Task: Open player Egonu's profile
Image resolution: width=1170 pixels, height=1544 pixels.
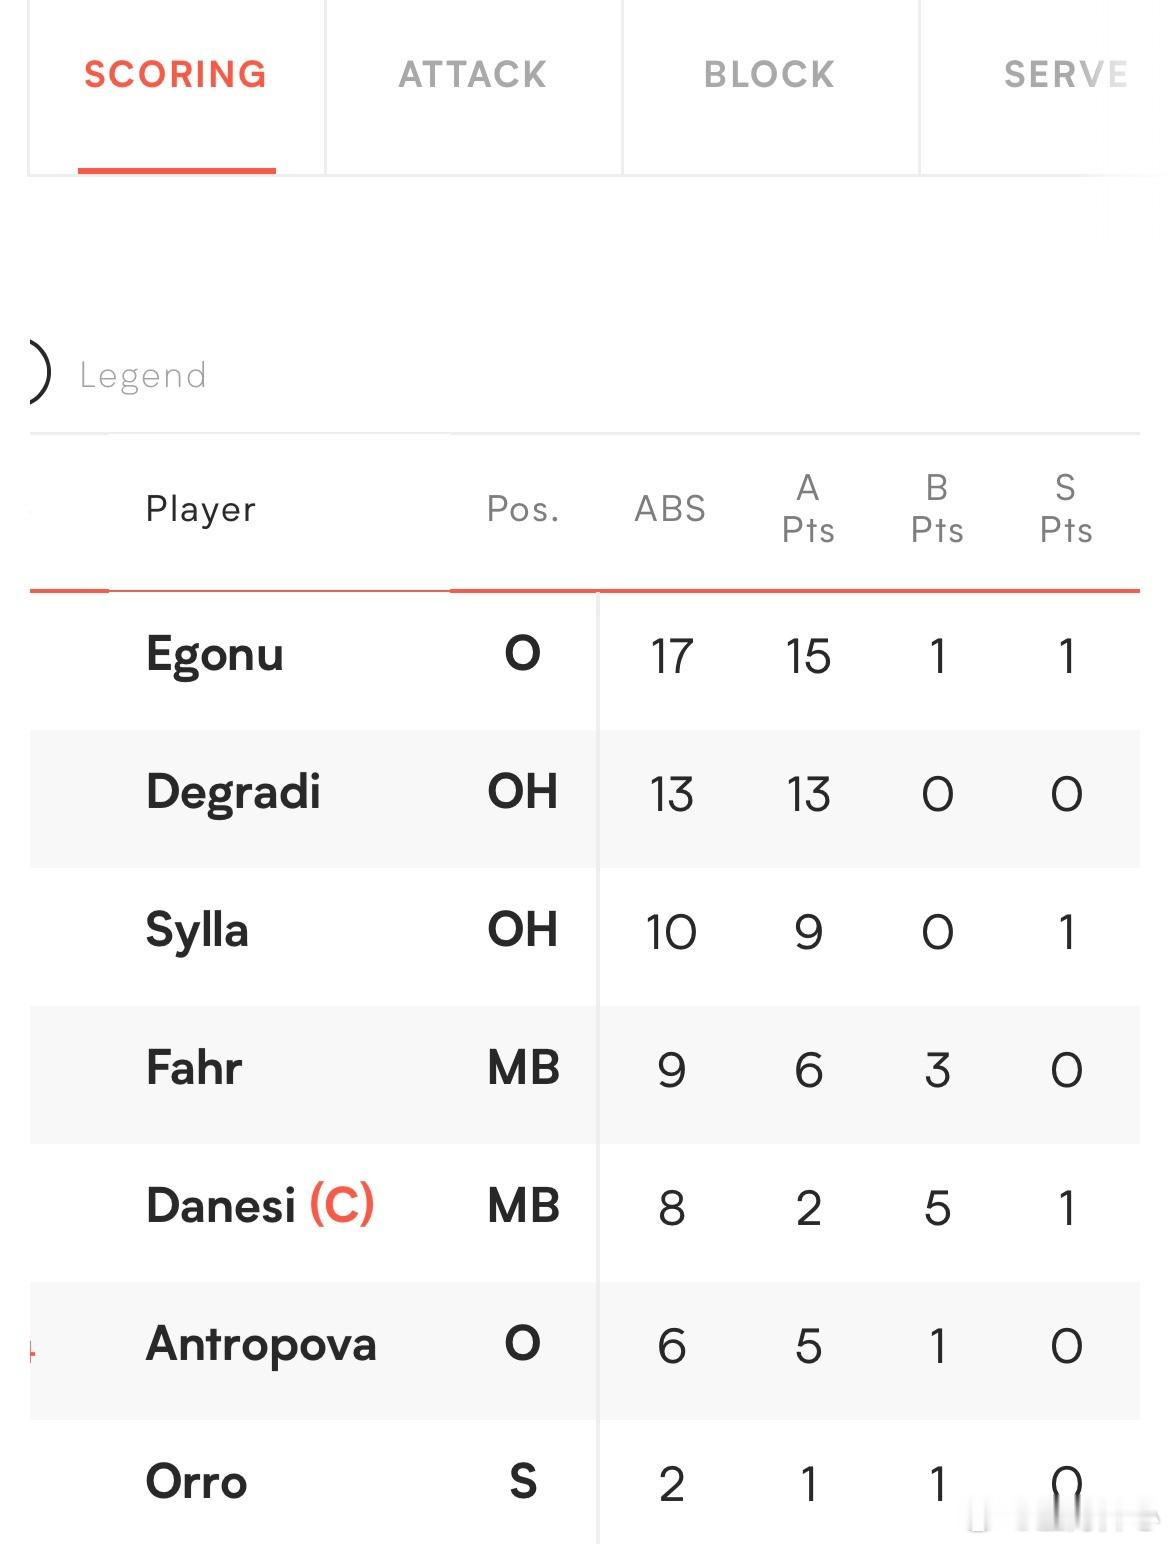Action: click(215, 656)
